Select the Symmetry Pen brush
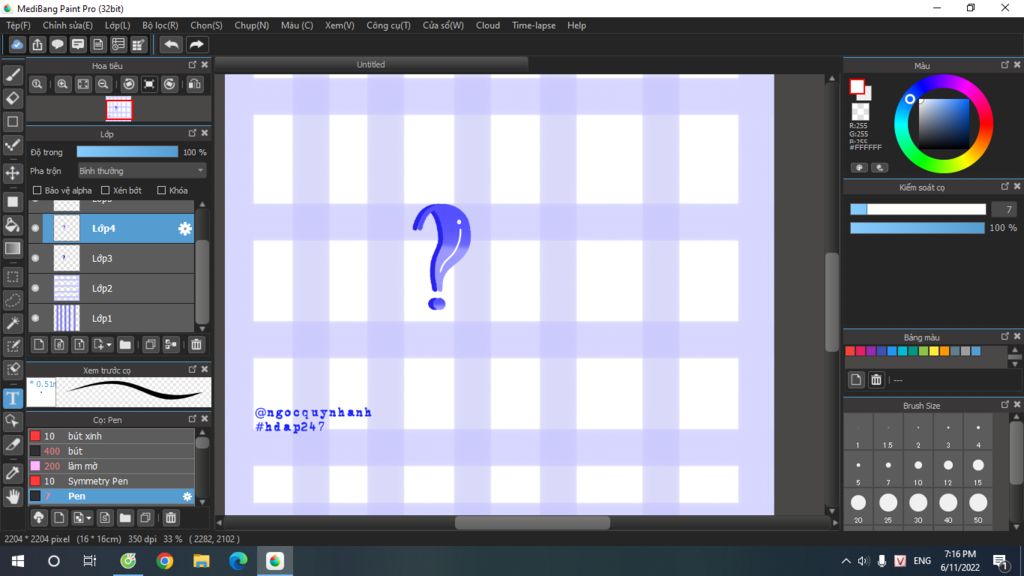This screenshot has height=576, width=1024. (x=111, y=481)
